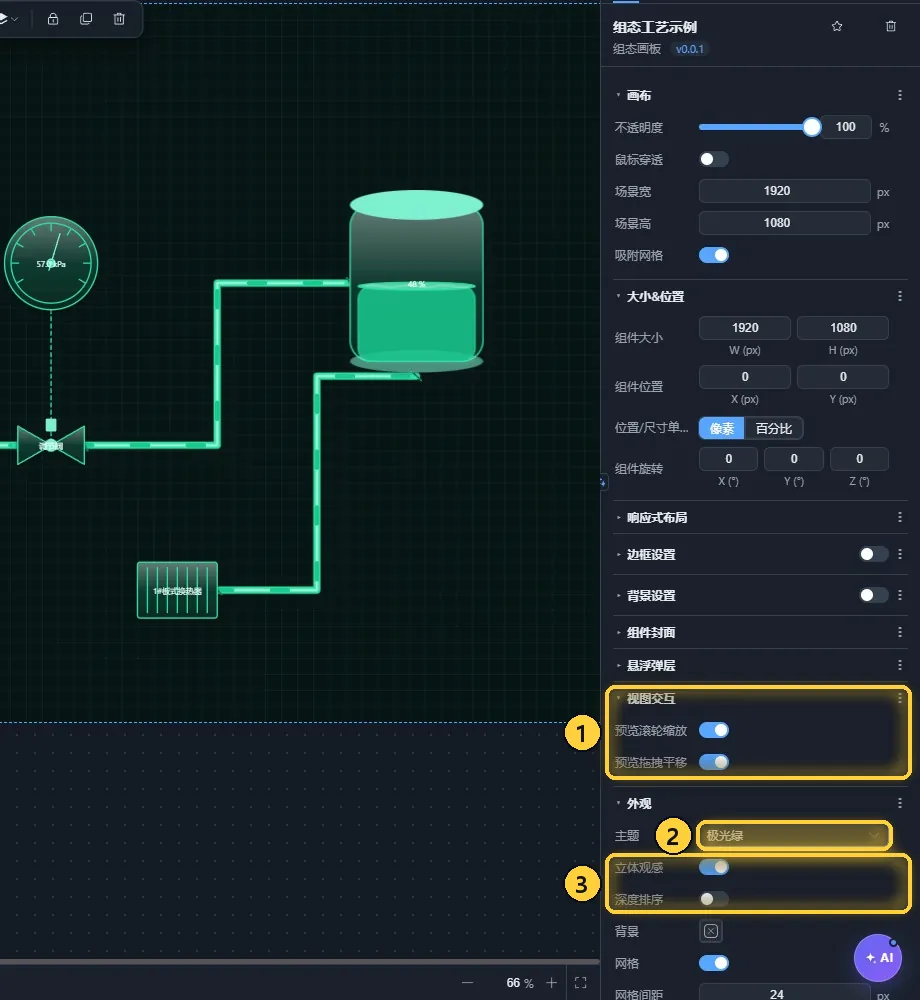Open the more-options menu for 背景设置 section
This screenshot has width=920, height=1000.
[900, 595]
